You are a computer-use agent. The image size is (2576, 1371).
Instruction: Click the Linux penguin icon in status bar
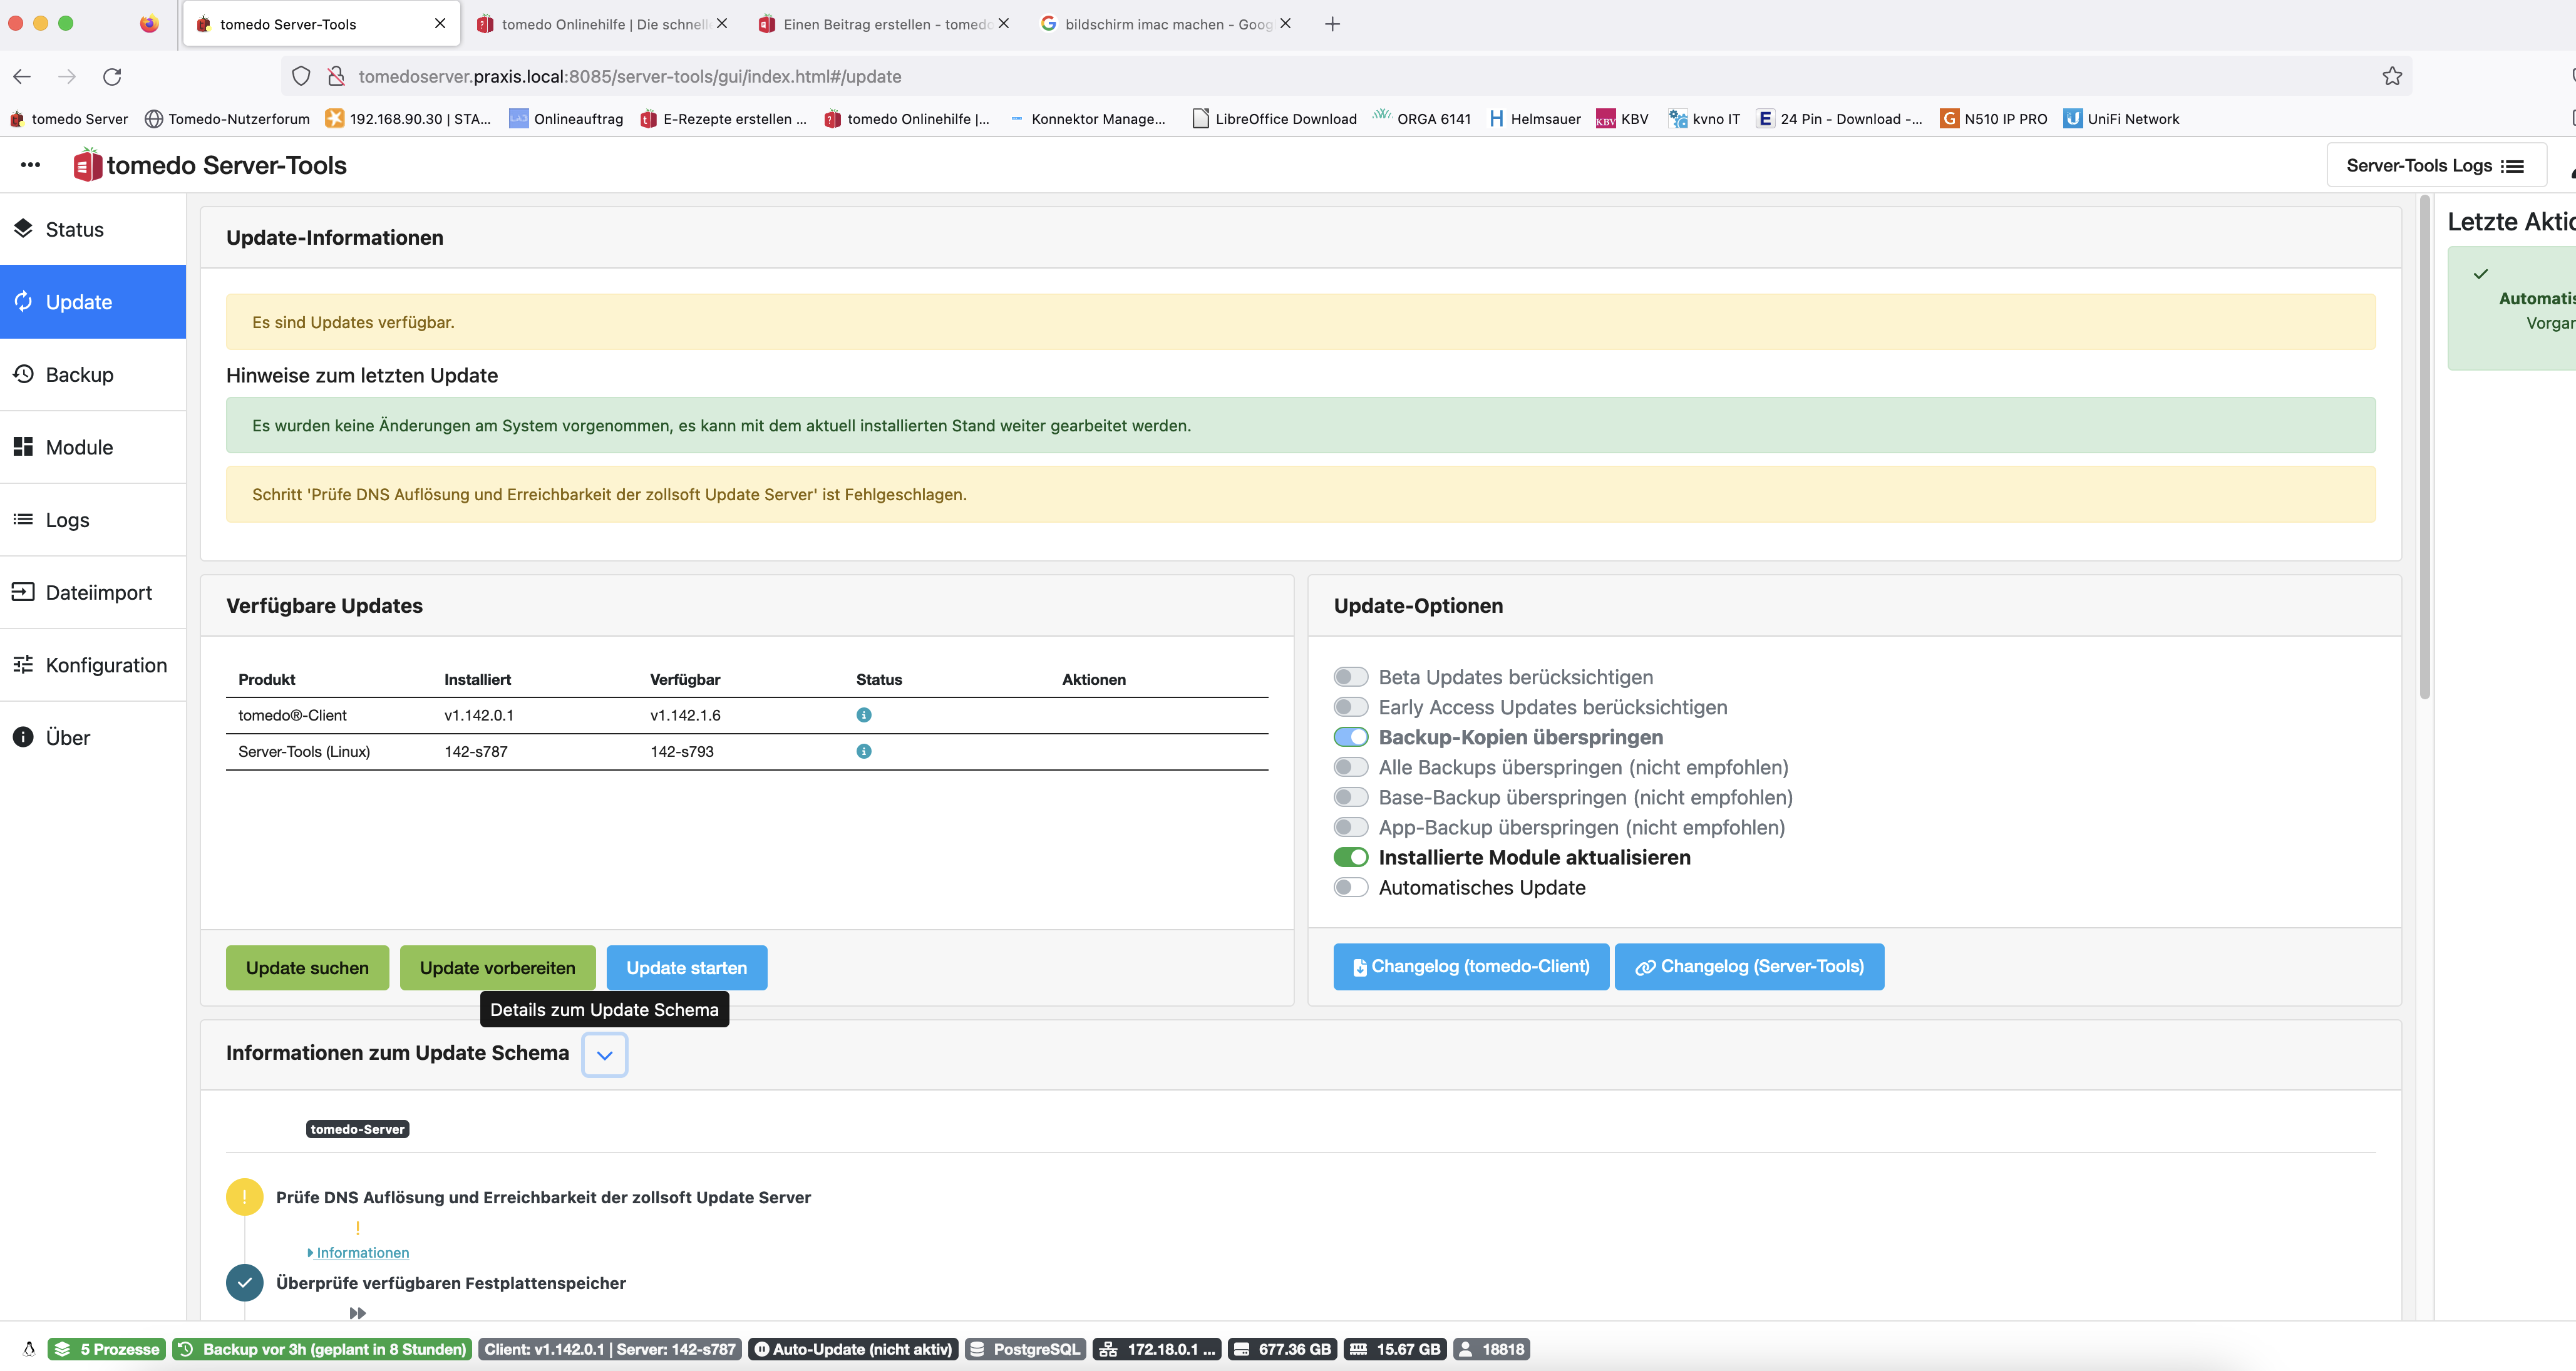point(29,1349)
